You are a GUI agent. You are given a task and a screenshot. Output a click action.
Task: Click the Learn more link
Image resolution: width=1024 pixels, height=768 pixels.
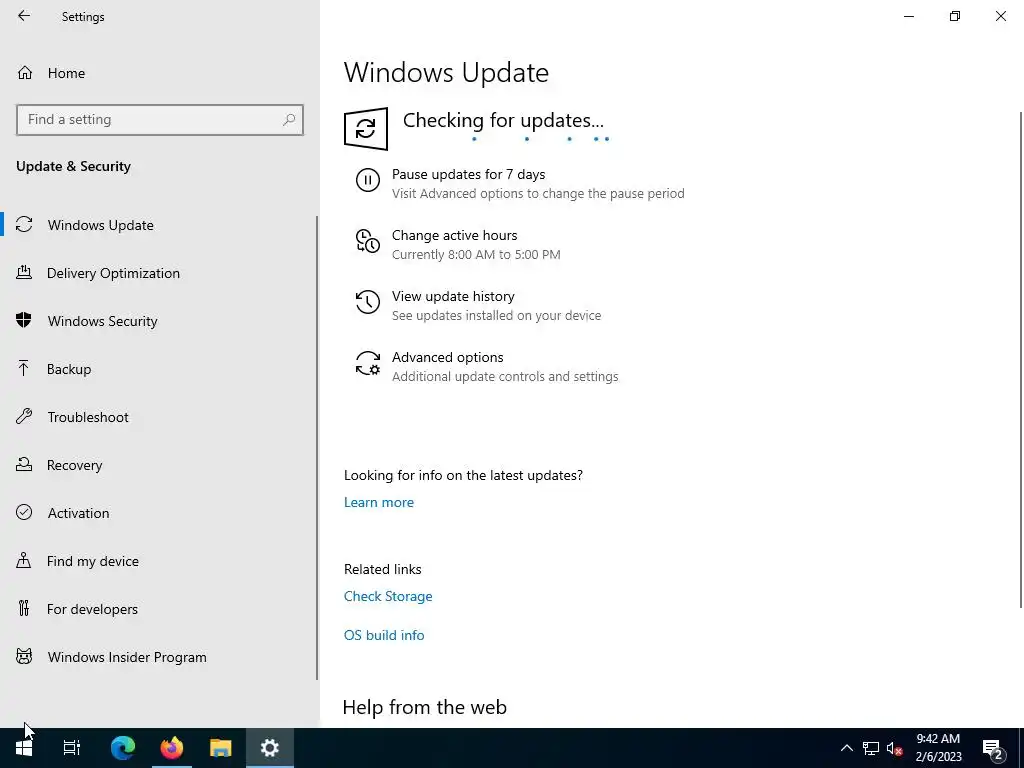tap(379, 502)
